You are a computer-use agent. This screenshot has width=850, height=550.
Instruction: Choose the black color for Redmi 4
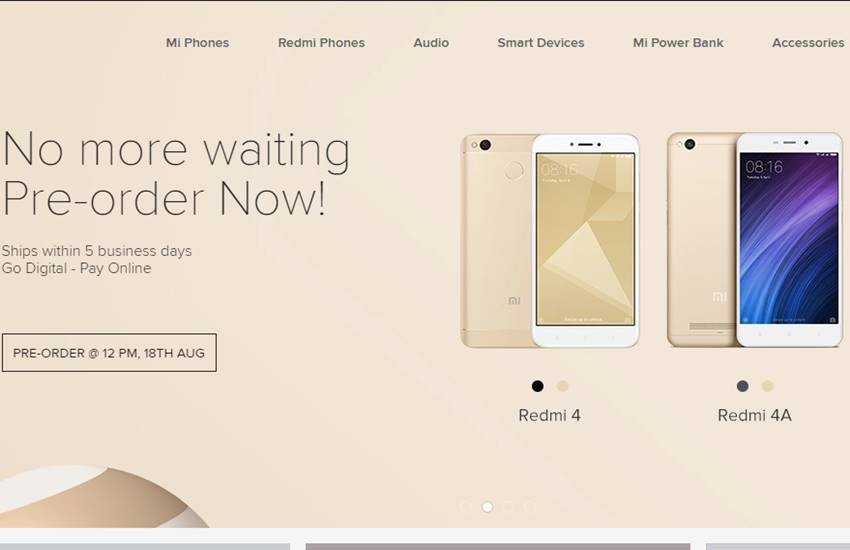pos(537,386)
